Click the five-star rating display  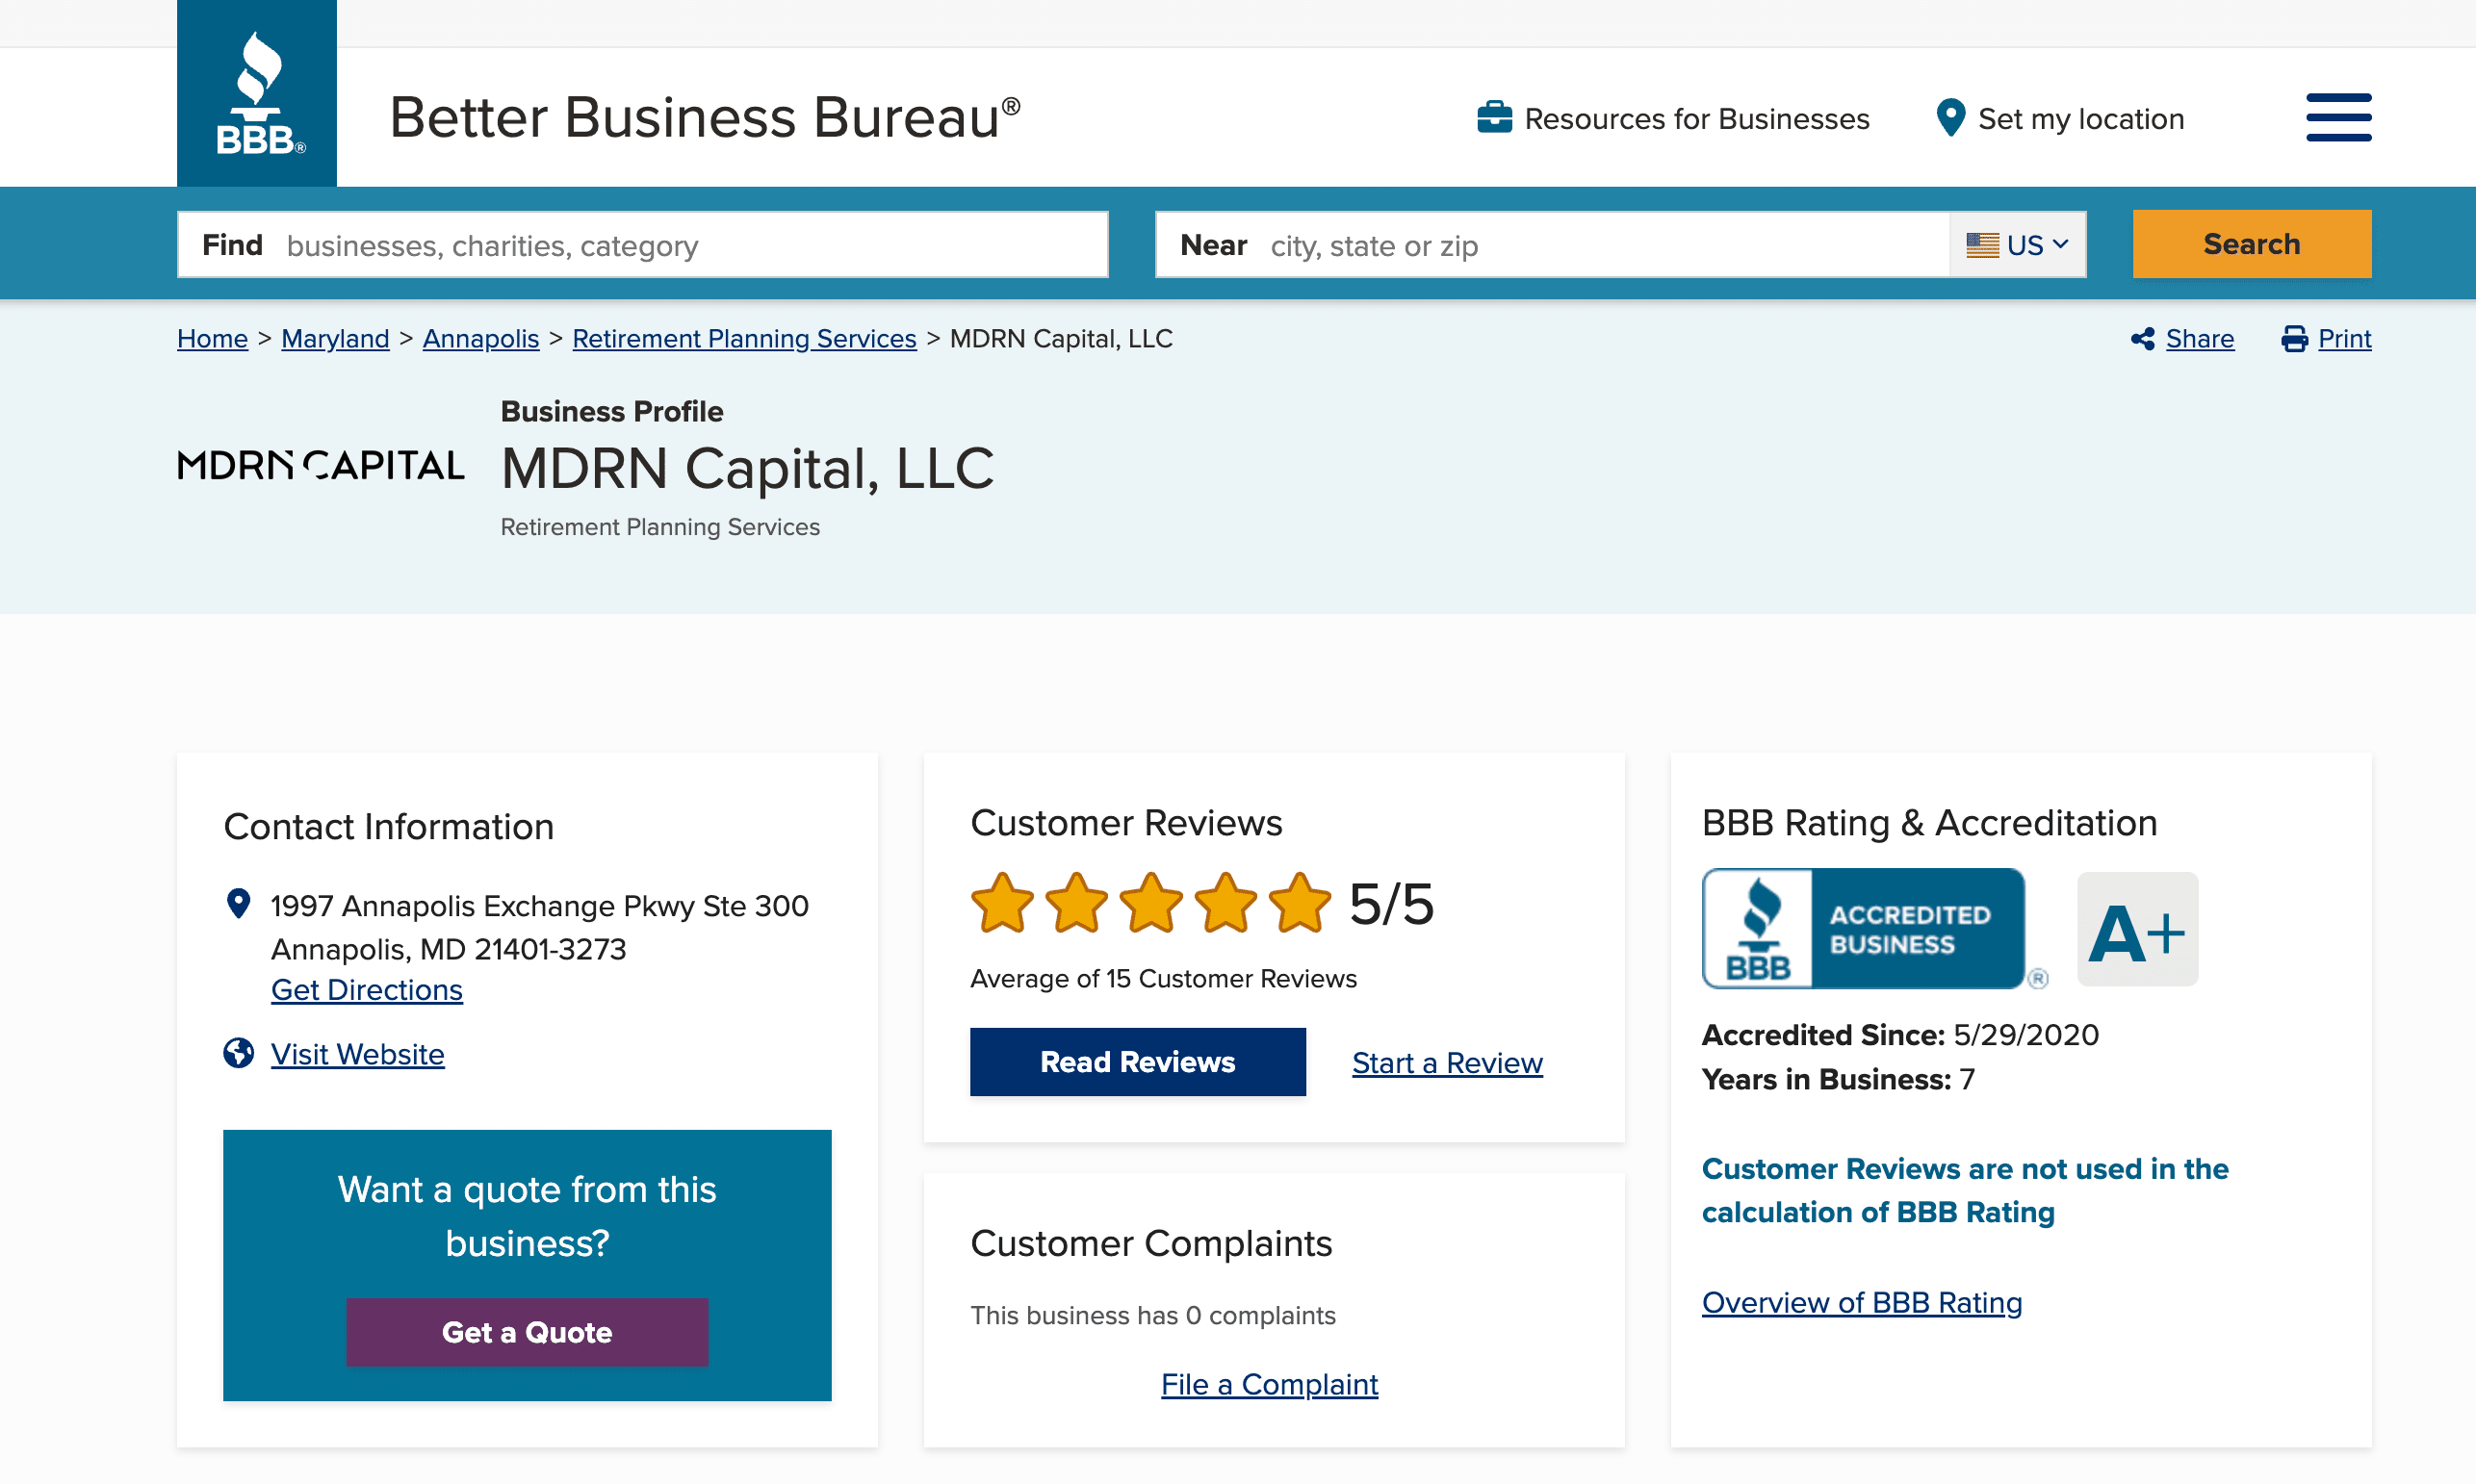[x=1150, y=903]
